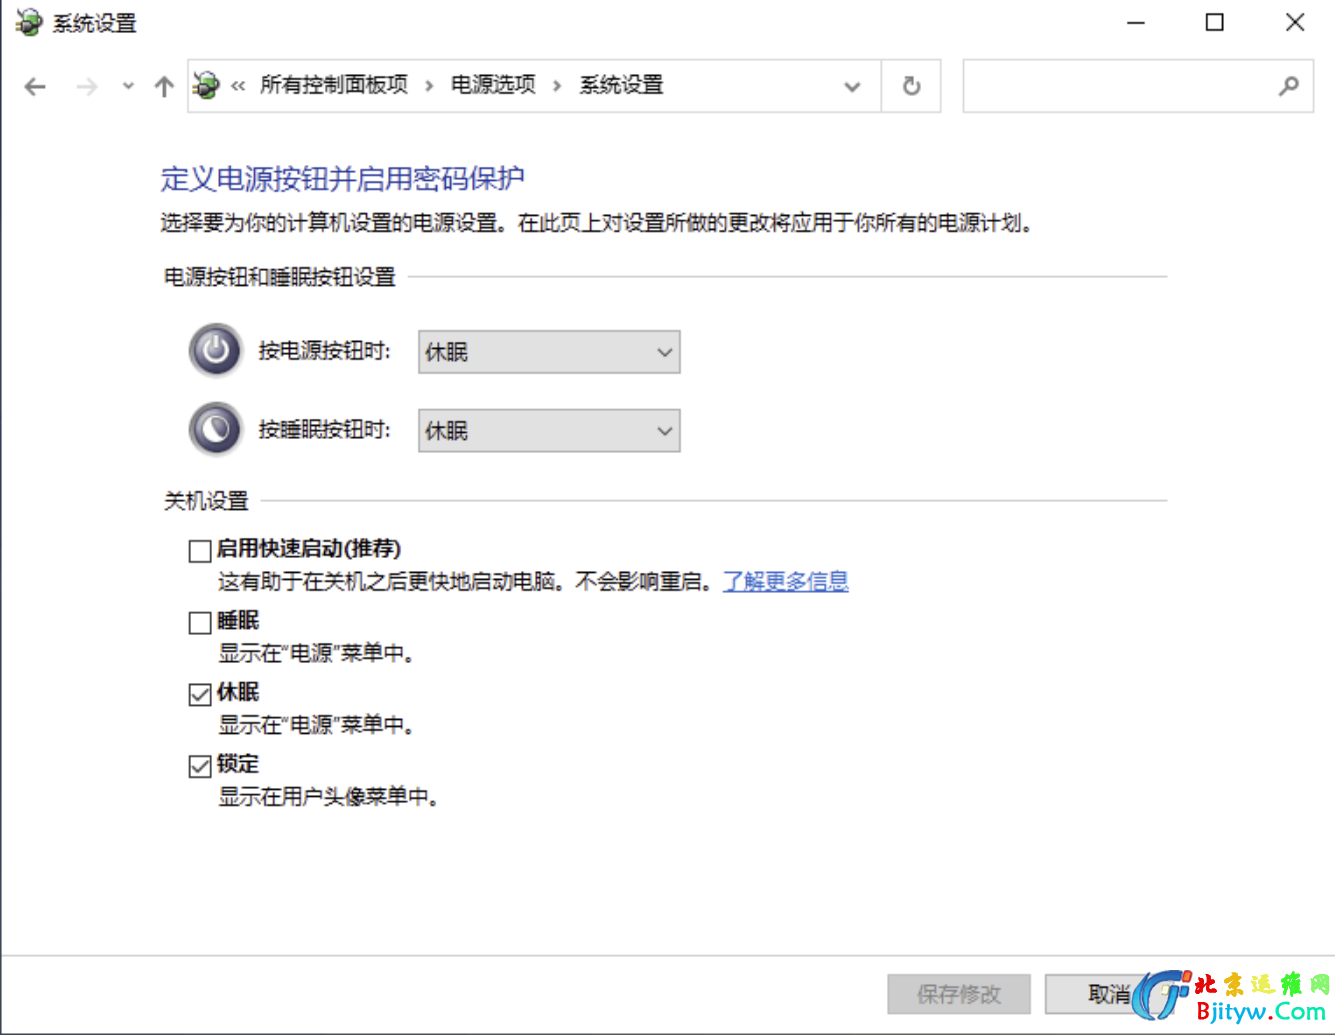
Task: Click the control panel icon in address bar
Action: click(206, 86)
